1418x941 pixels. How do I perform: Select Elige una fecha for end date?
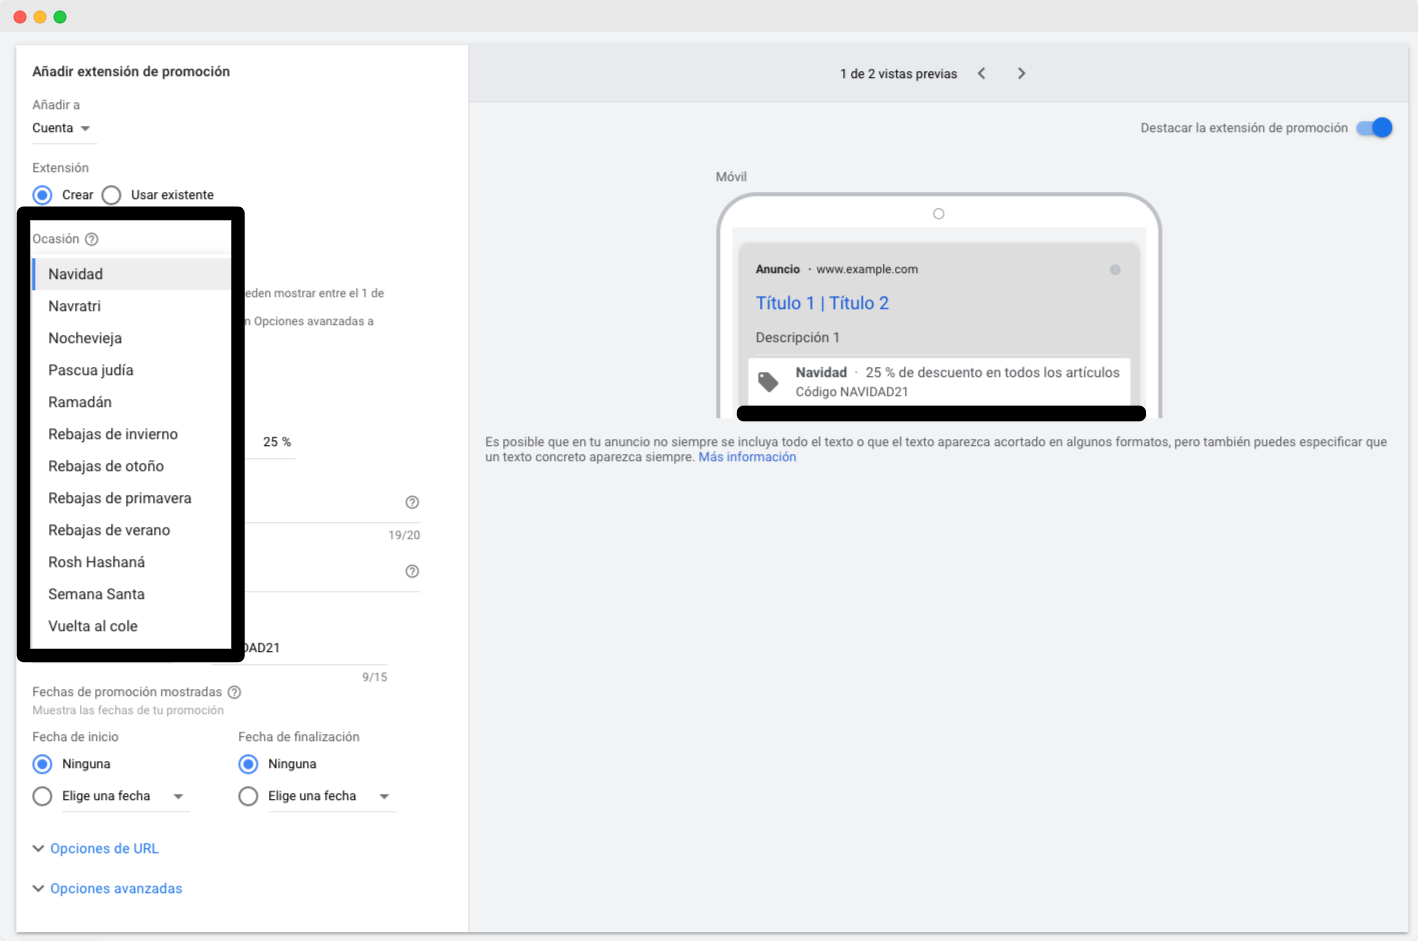248,796
